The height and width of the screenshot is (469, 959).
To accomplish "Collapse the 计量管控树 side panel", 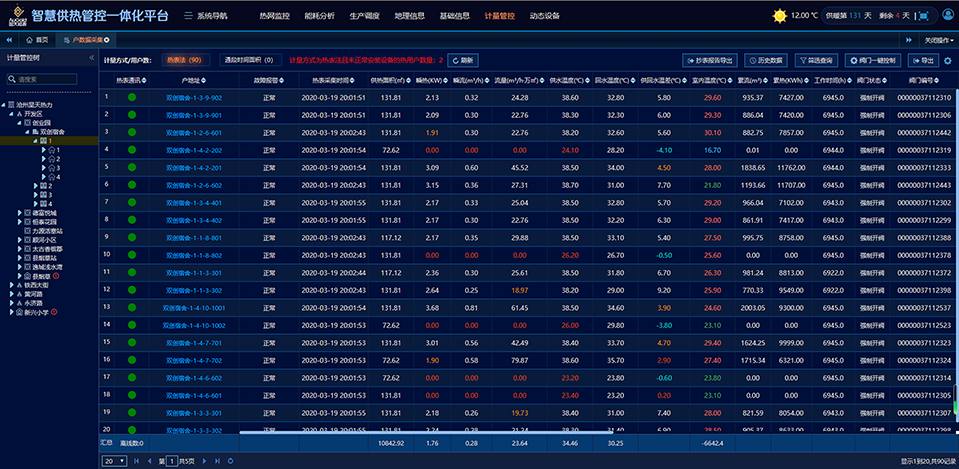I will point(91,59).
